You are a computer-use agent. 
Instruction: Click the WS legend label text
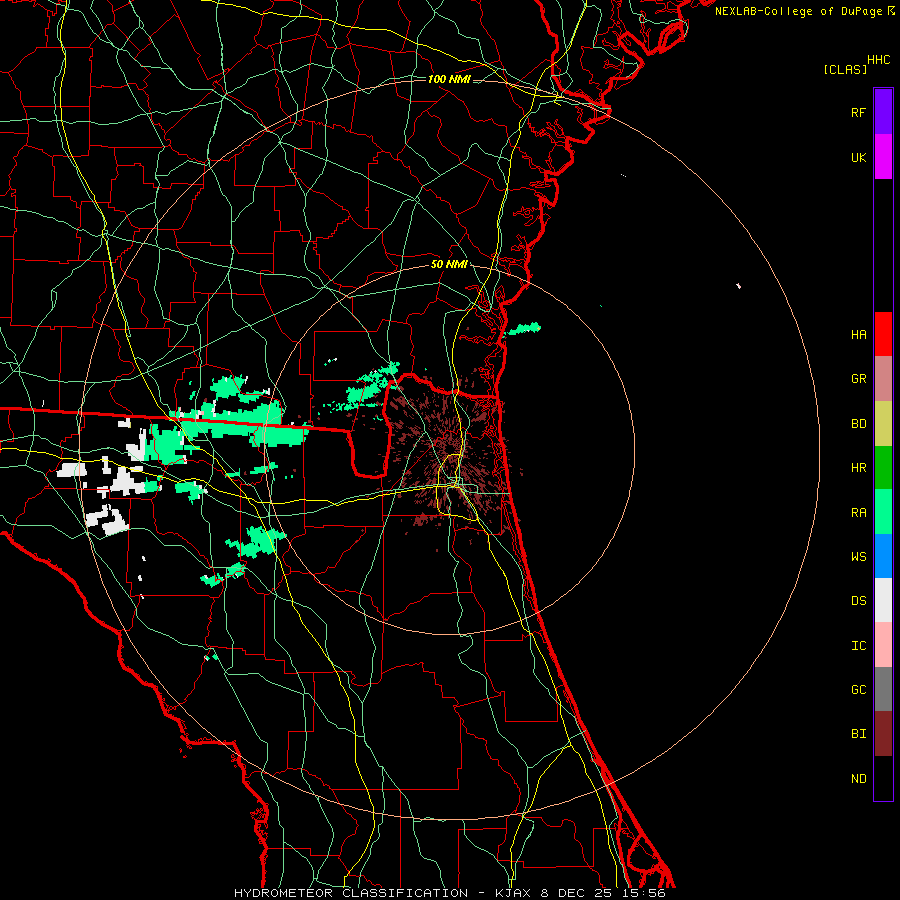coord(858,556)
